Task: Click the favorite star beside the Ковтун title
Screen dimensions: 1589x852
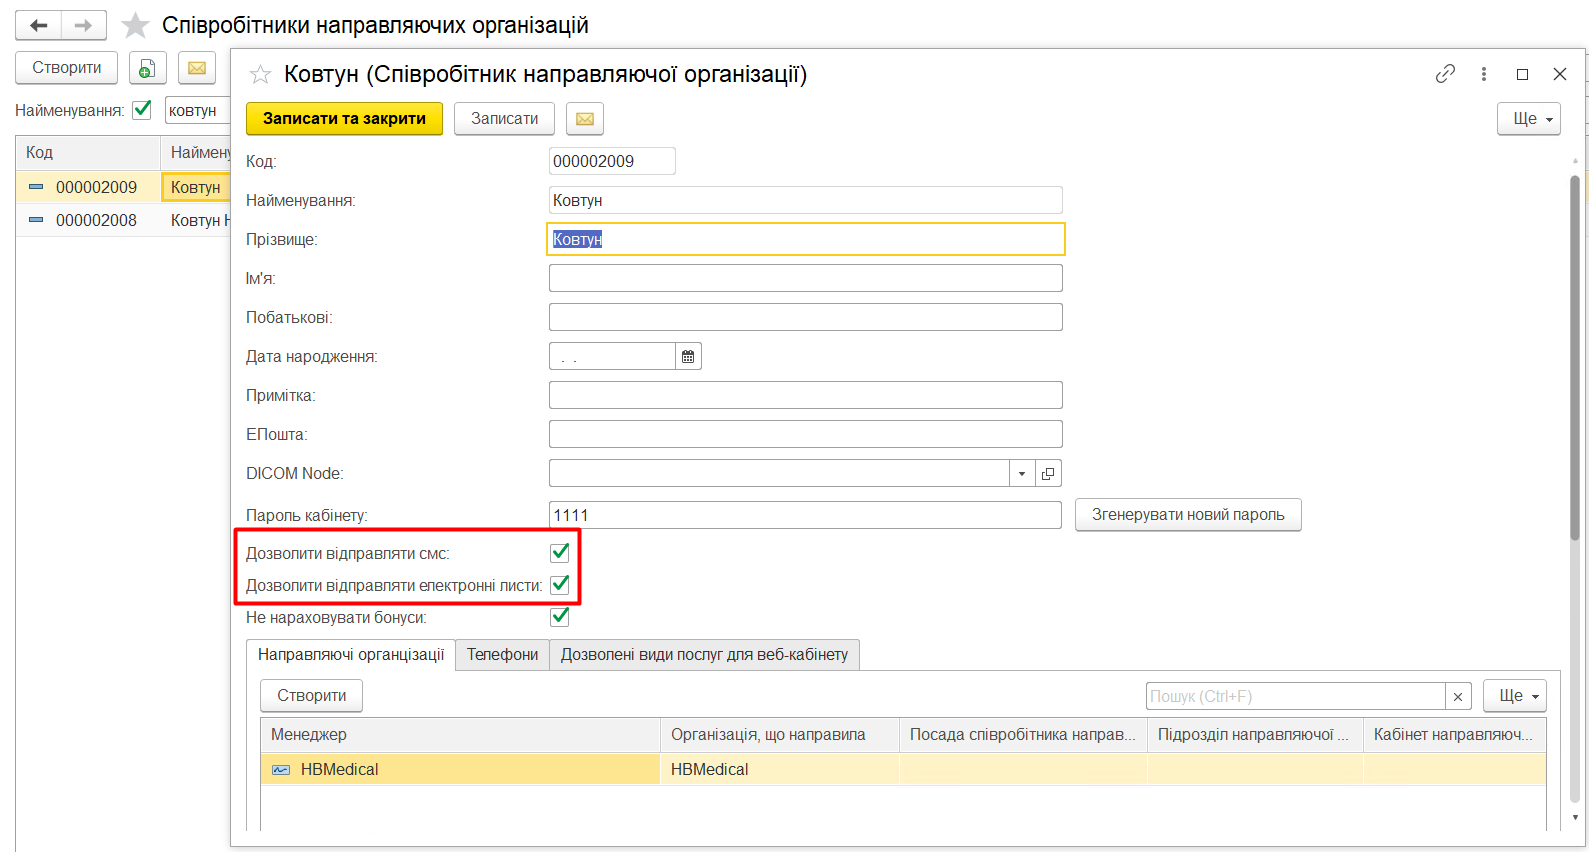Action: click(x=260, y=75)
